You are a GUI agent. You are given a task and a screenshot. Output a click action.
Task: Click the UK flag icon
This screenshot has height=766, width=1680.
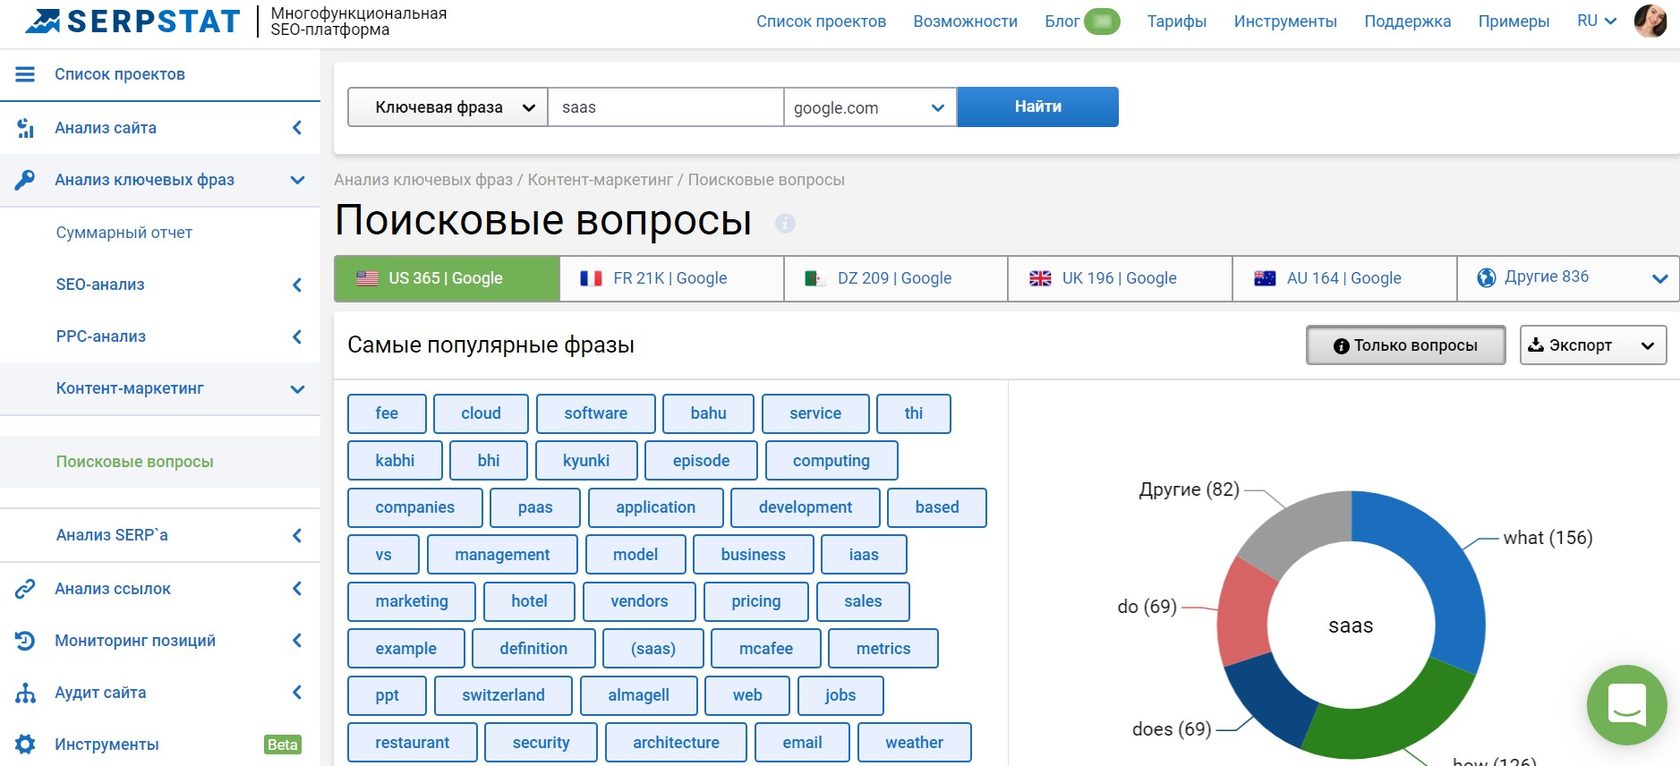[x=1040, y=278]
